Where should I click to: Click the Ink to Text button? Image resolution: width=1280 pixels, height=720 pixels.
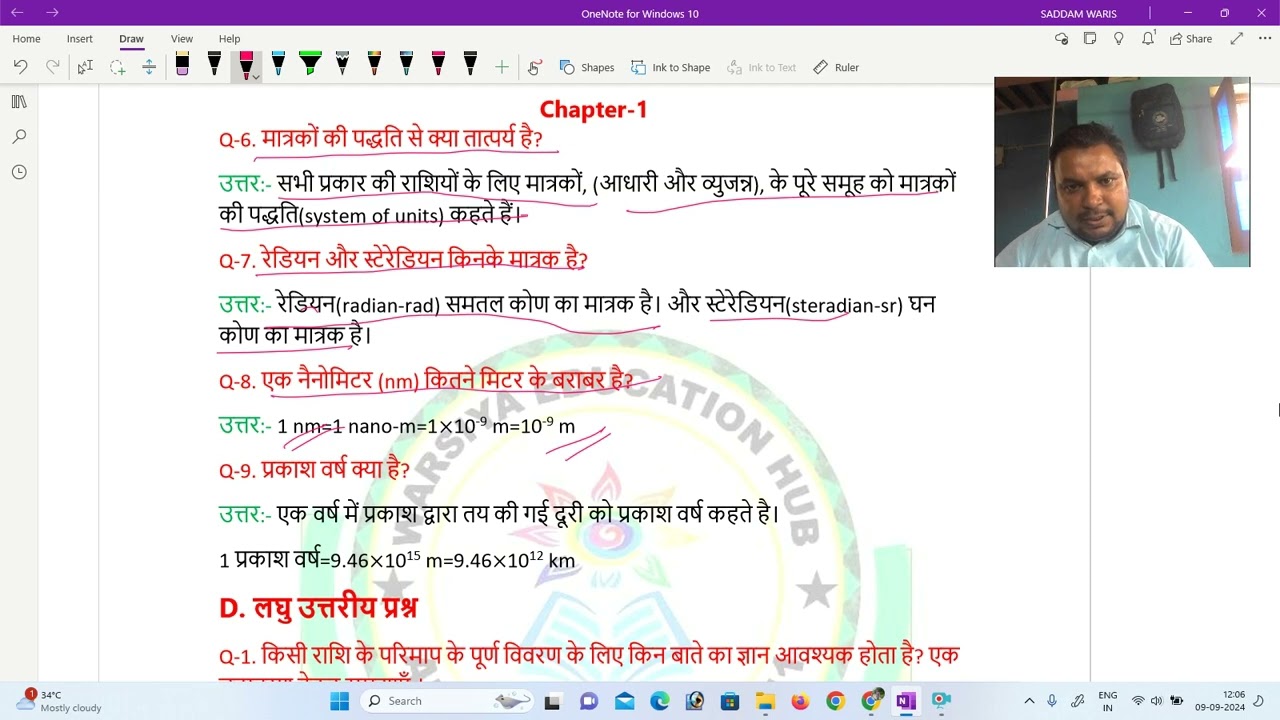pos(762,67)
